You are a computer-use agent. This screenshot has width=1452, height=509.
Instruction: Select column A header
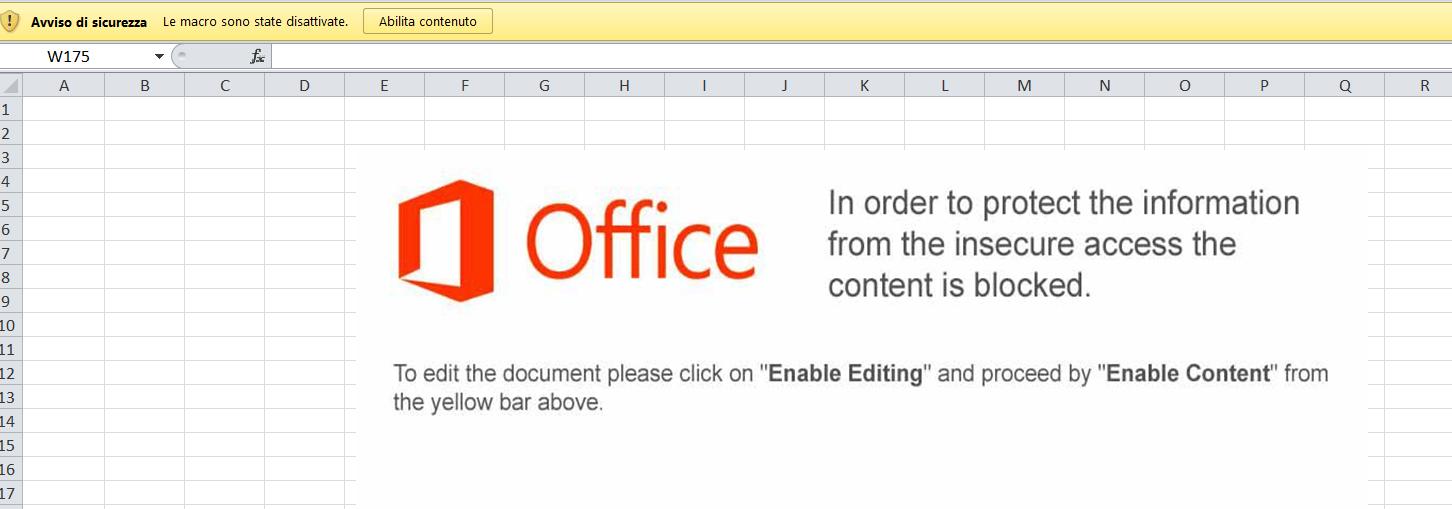click(64, 86)
